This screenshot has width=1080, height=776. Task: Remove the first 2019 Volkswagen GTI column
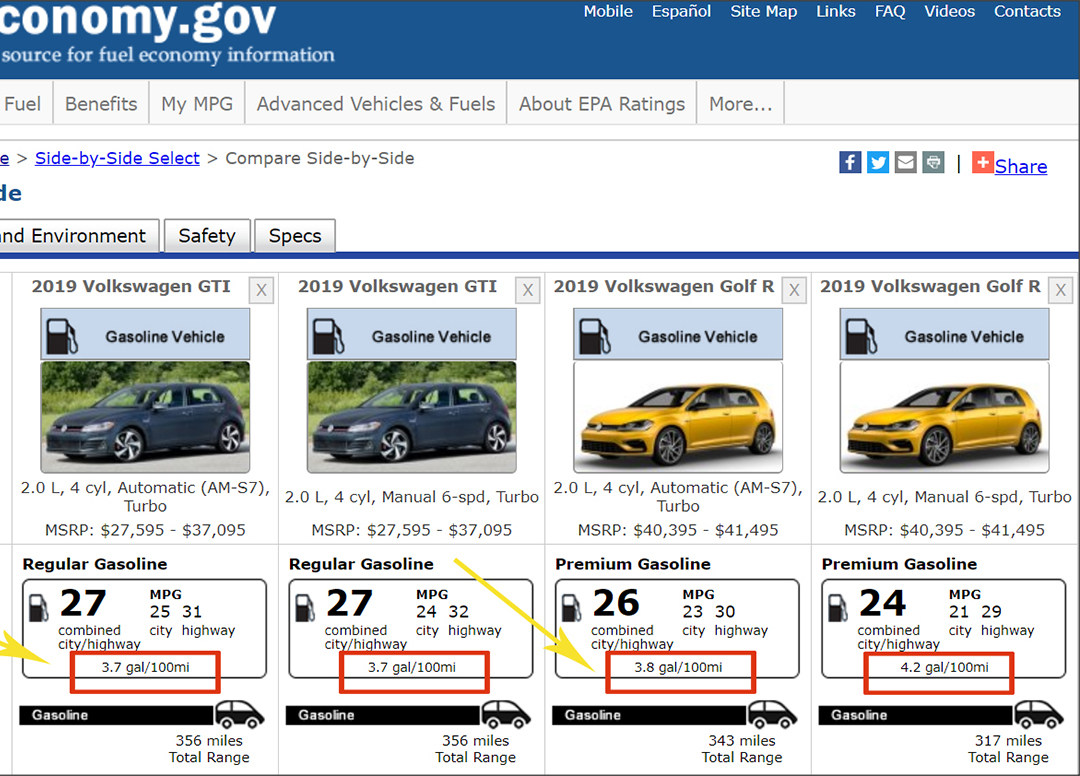click(261, 290)
